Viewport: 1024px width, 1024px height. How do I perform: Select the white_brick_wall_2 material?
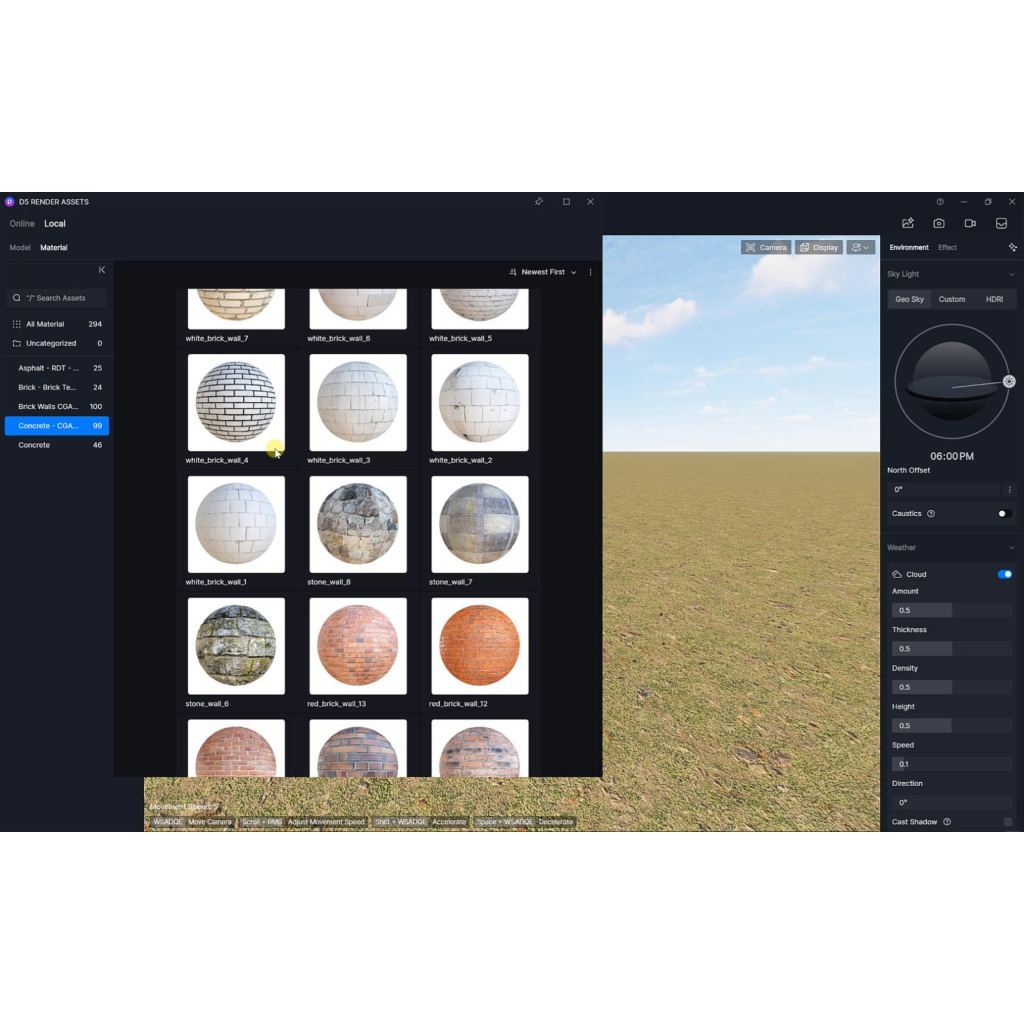[480, 403]
